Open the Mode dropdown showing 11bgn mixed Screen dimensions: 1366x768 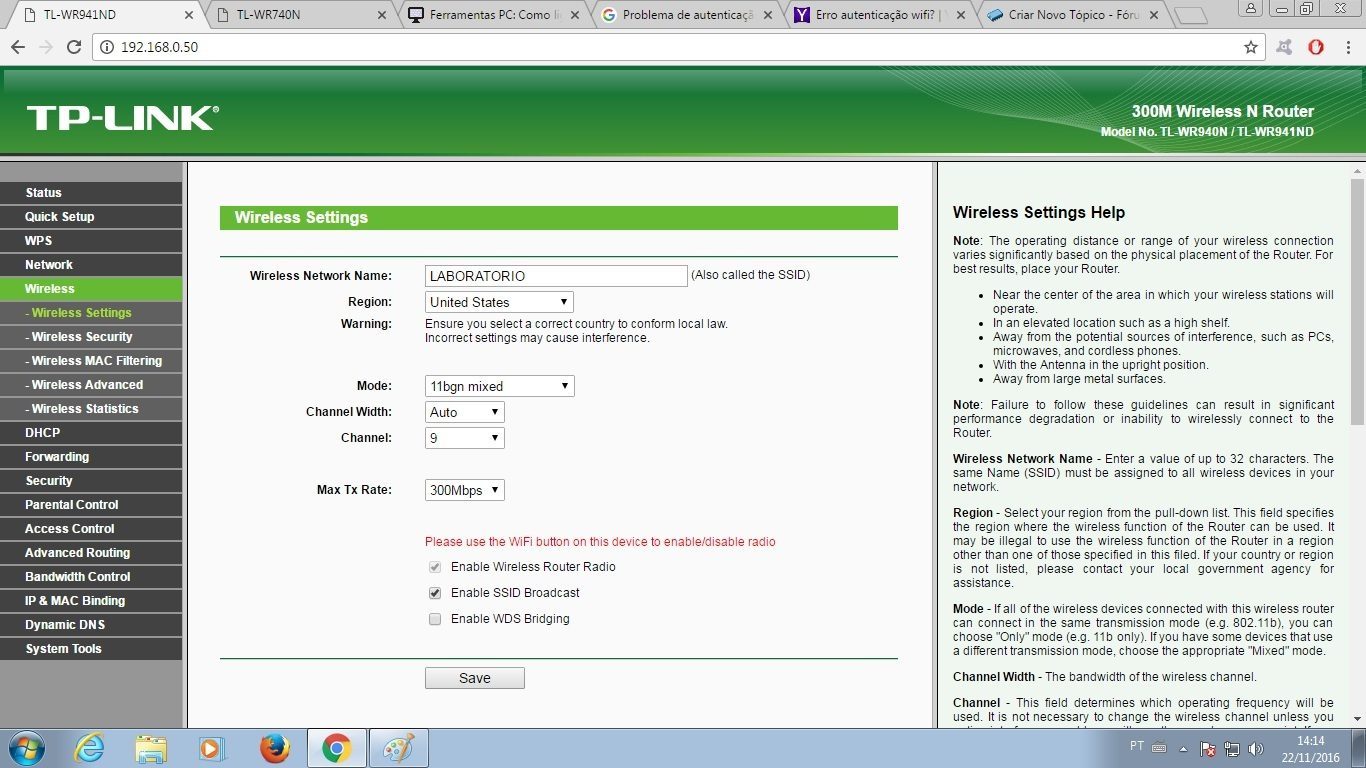[499, 386]
